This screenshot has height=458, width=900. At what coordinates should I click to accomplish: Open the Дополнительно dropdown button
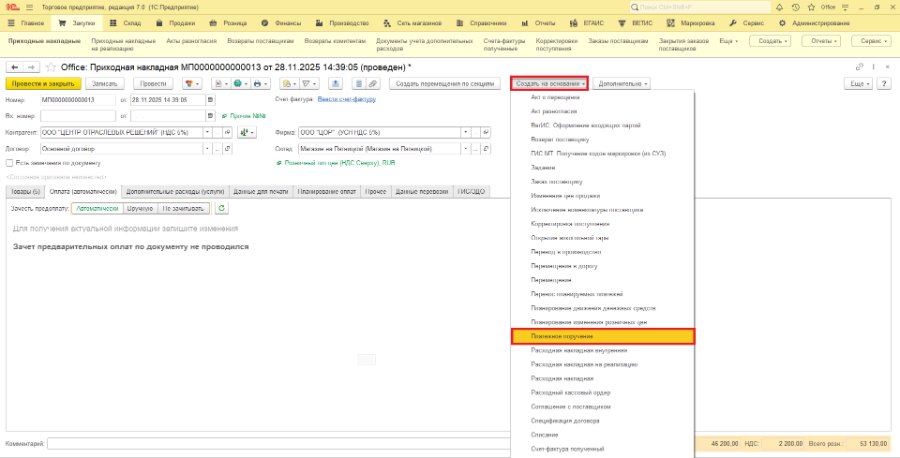click(x=622, y=84)
